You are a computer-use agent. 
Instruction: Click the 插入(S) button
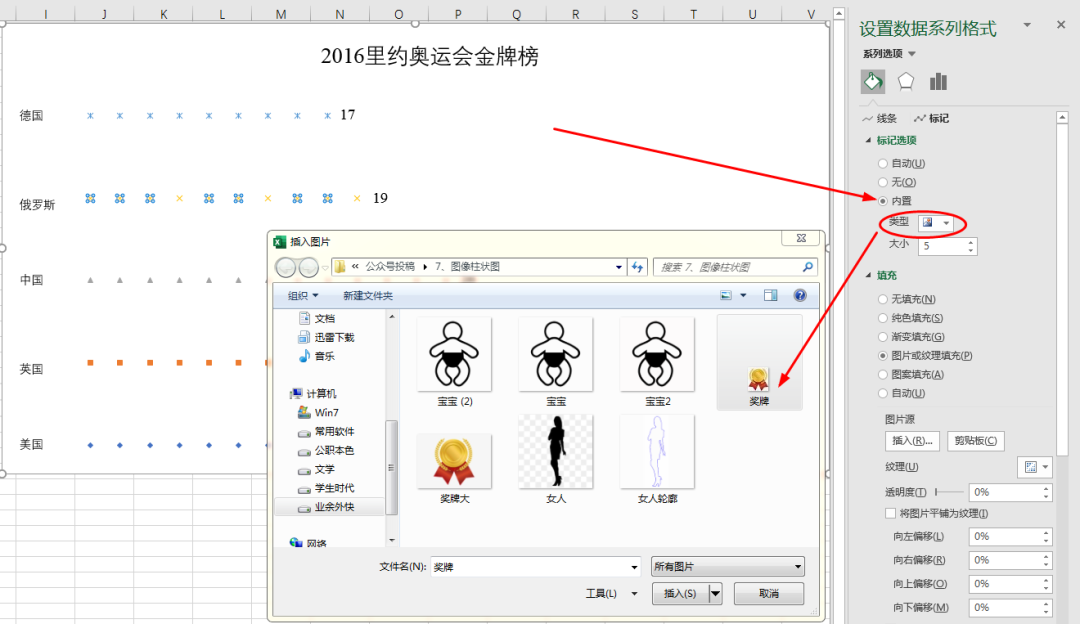(x=680, y=593)
